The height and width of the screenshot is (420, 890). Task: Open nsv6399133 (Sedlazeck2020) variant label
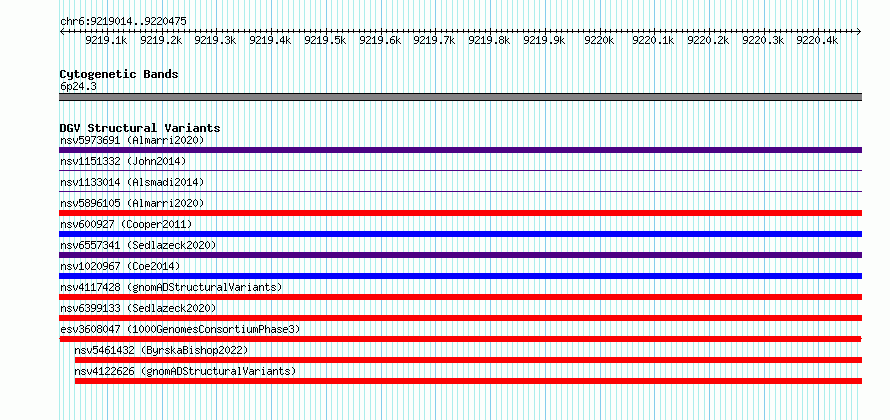(x=138, y=308)
